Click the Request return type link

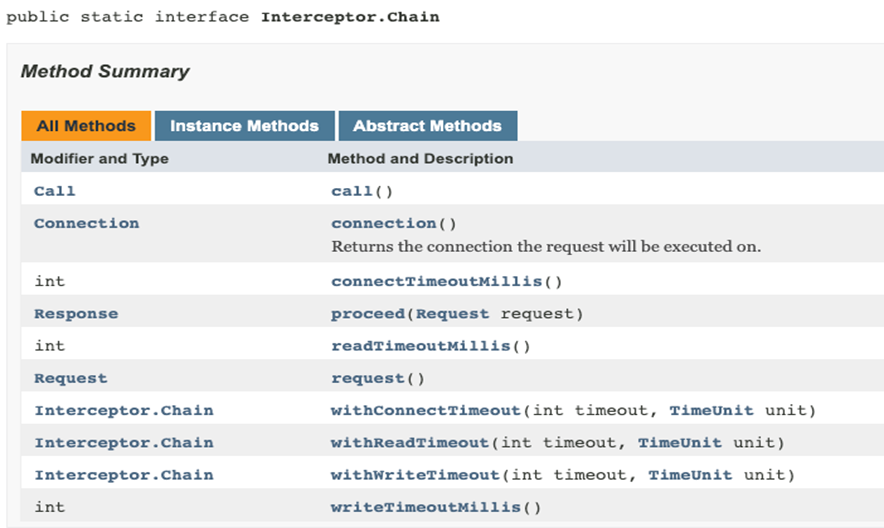[70, 378]
